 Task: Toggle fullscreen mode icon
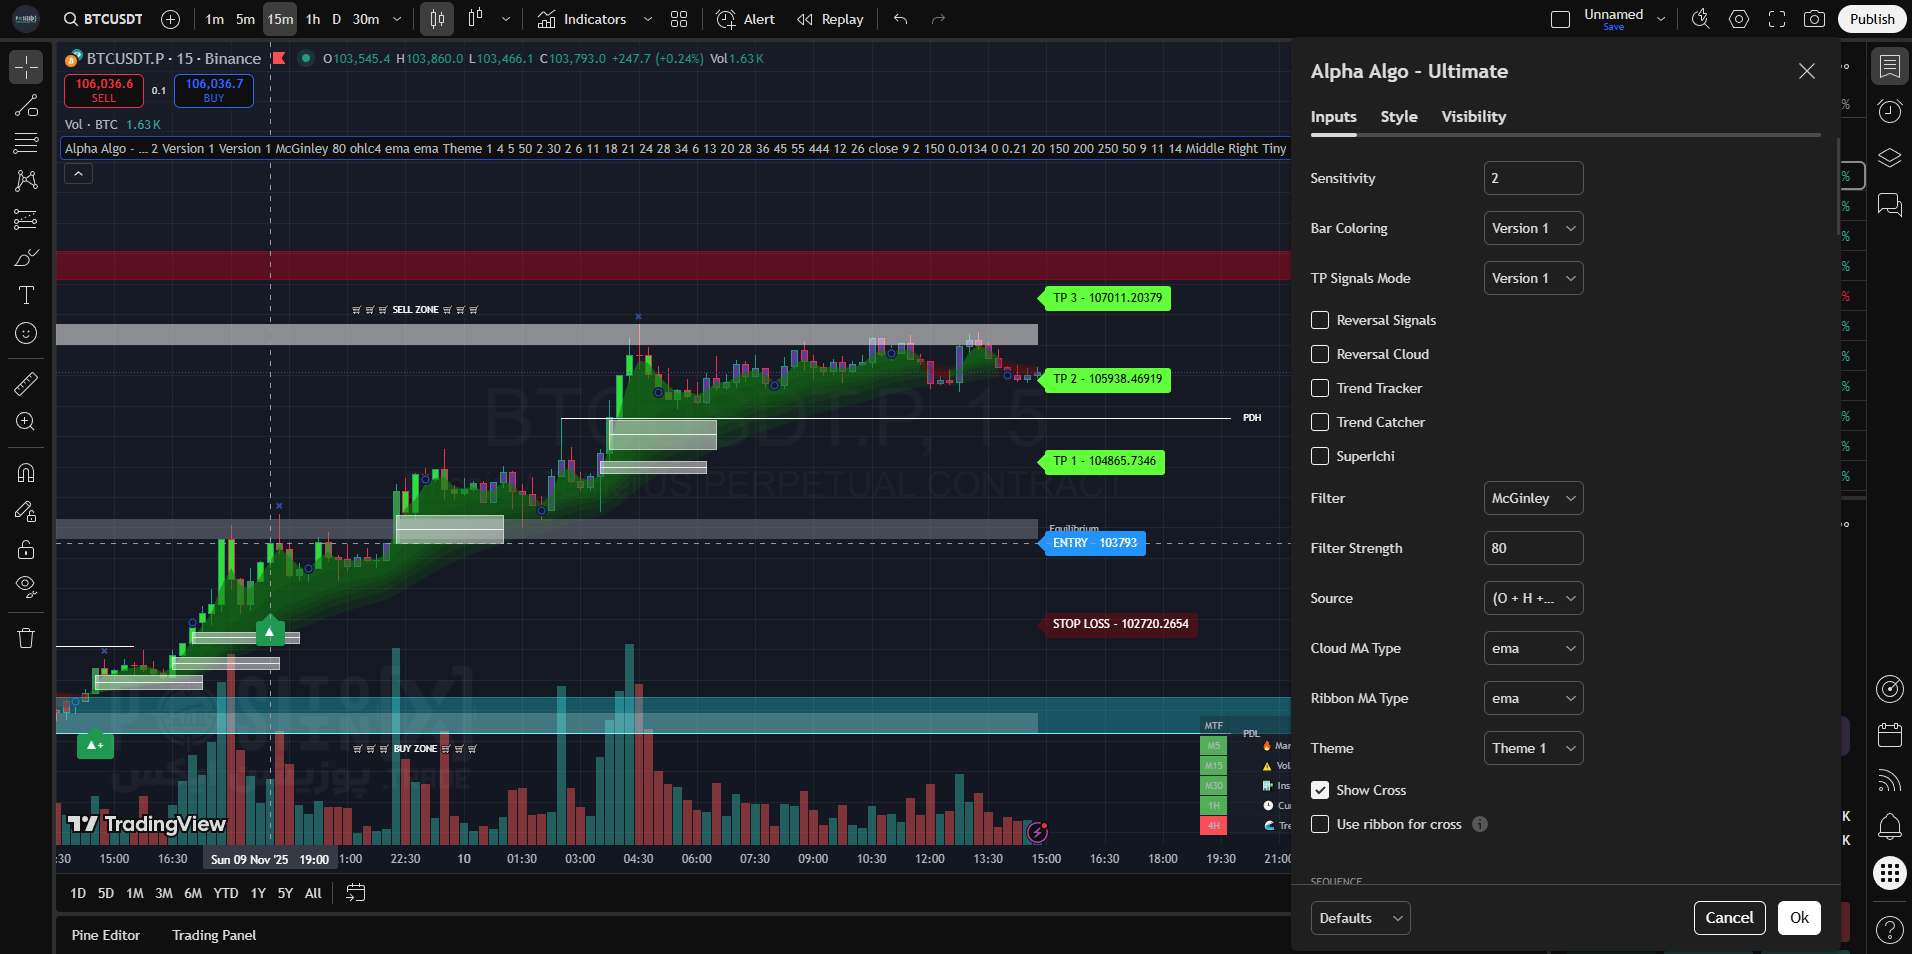click(x=1777, y=19)
